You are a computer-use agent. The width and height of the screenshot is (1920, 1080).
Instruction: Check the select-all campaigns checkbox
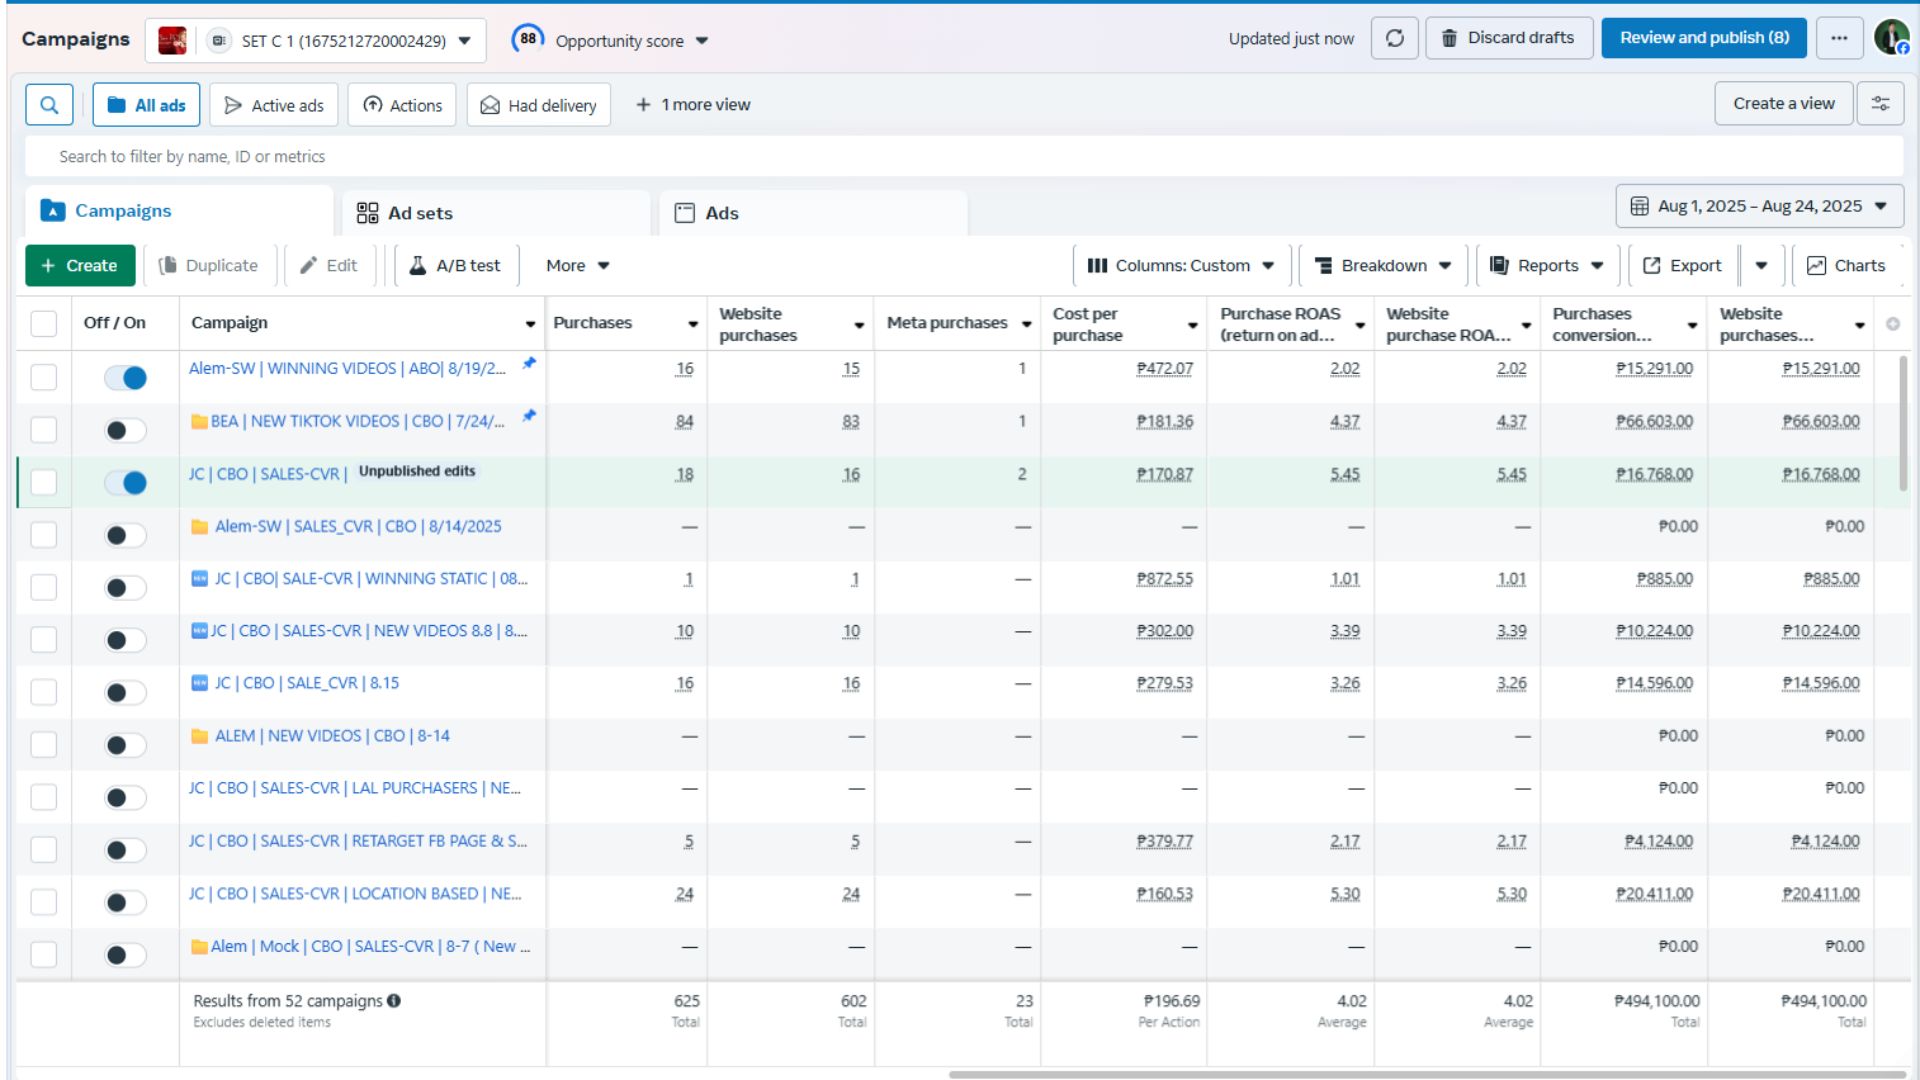(44, 324)
